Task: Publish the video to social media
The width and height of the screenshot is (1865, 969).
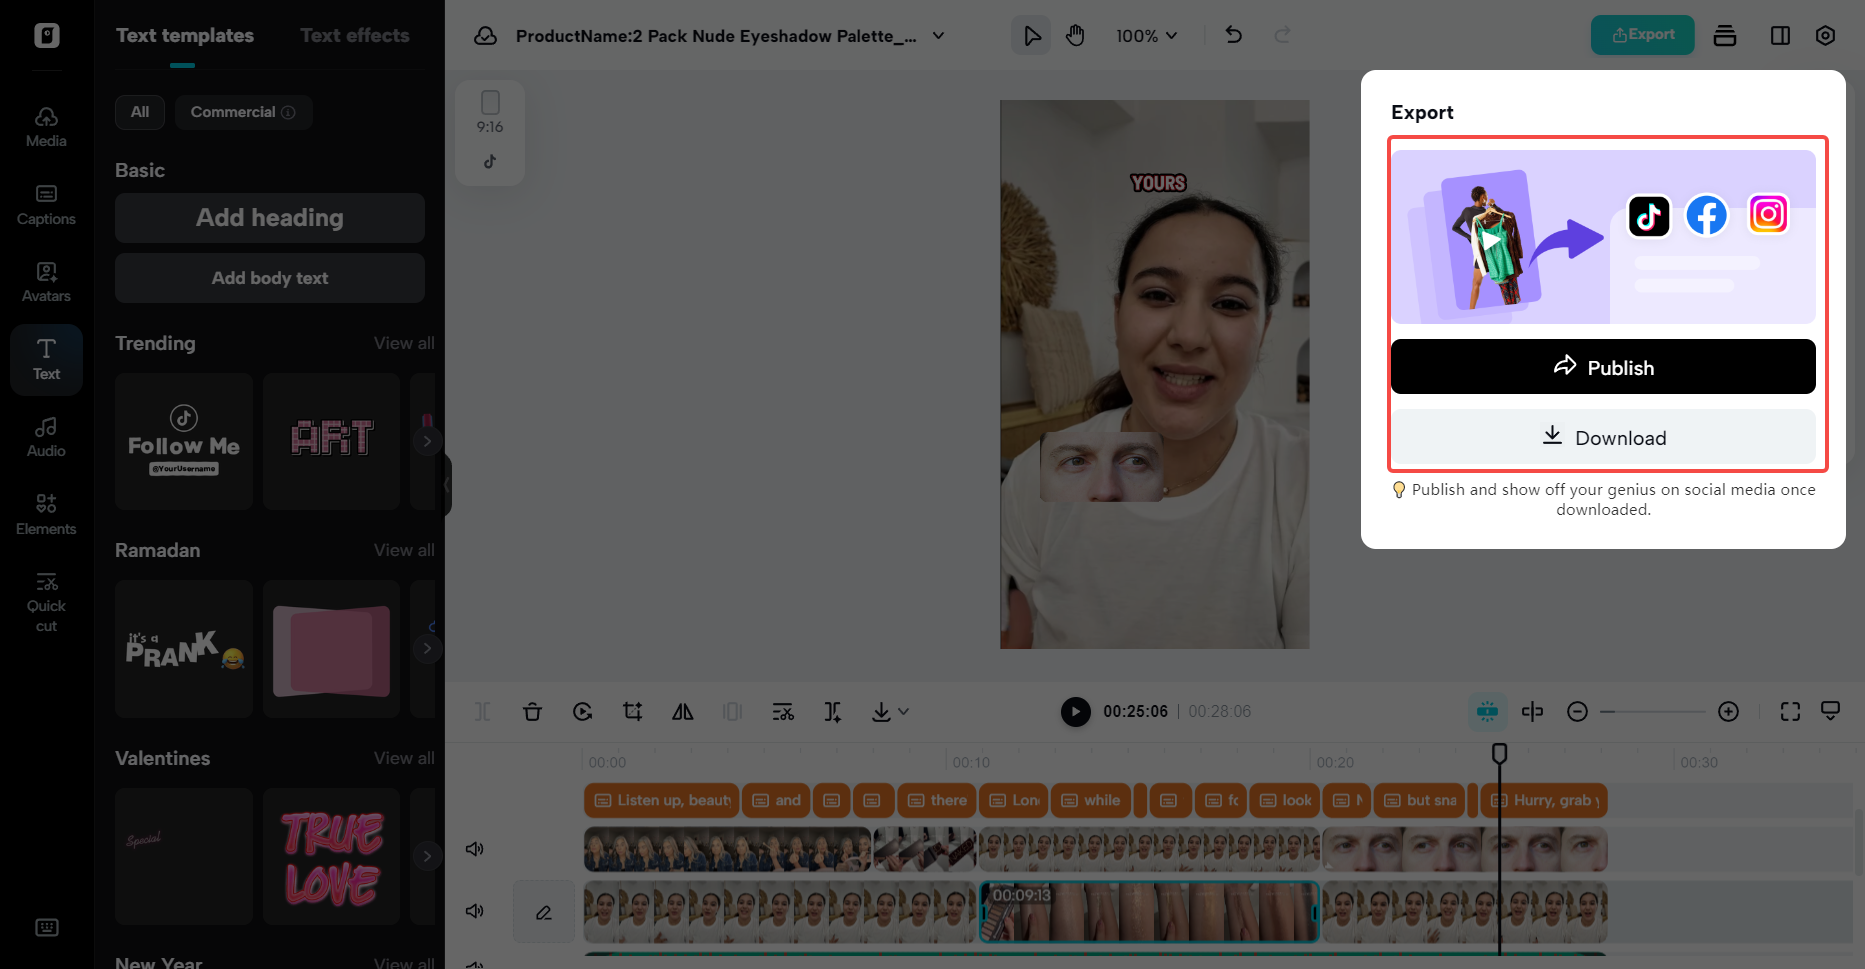Action: click(x=1602, y=367)
